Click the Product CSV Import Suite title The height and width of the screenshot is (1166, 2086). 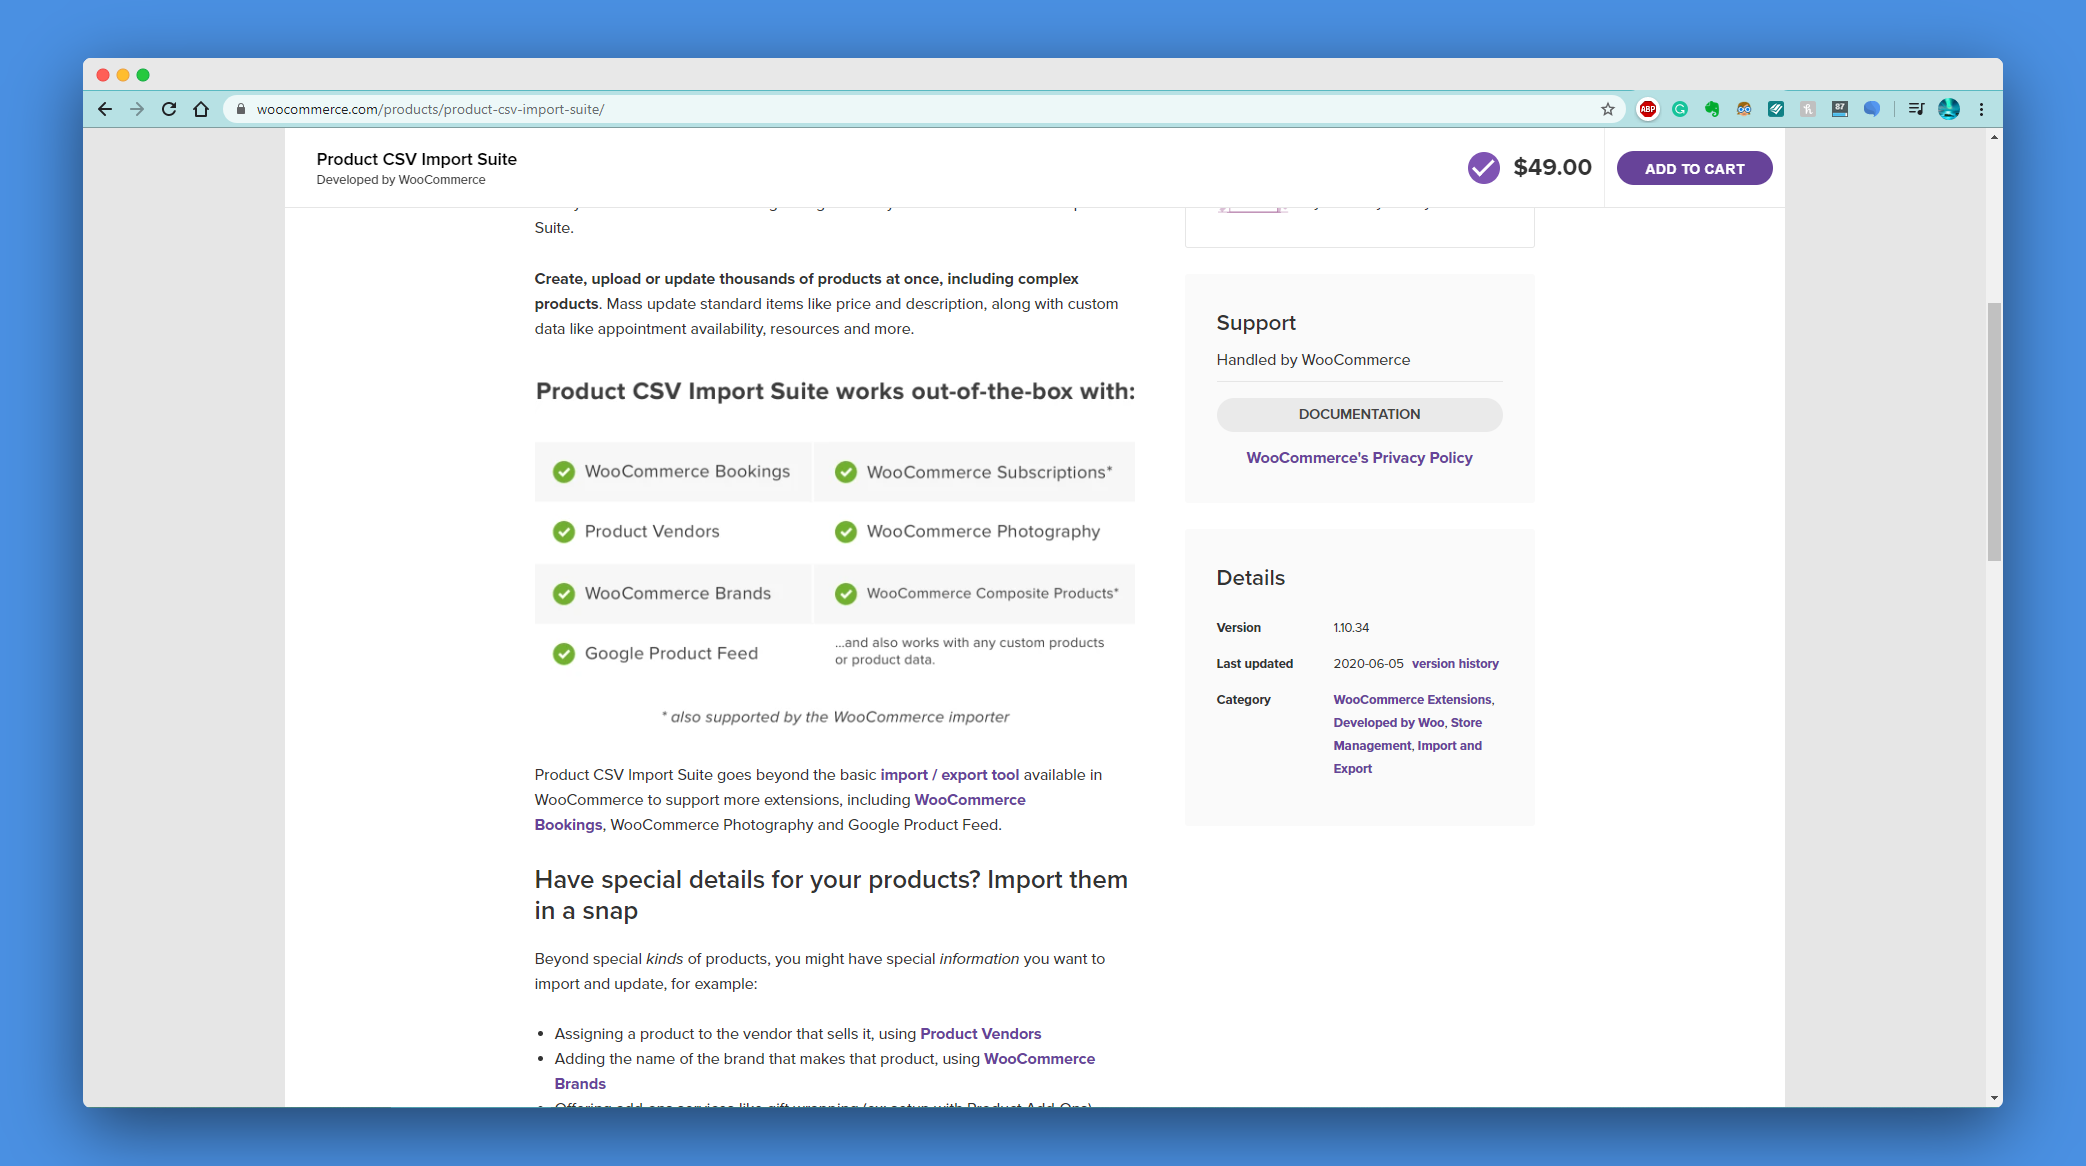416,159
